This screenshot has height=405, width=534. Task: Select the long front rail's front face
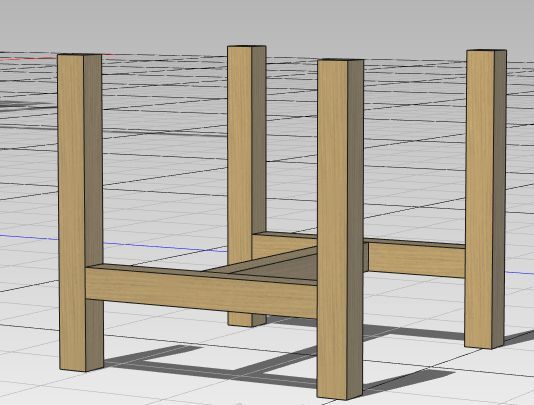click(x=201, y=293)
